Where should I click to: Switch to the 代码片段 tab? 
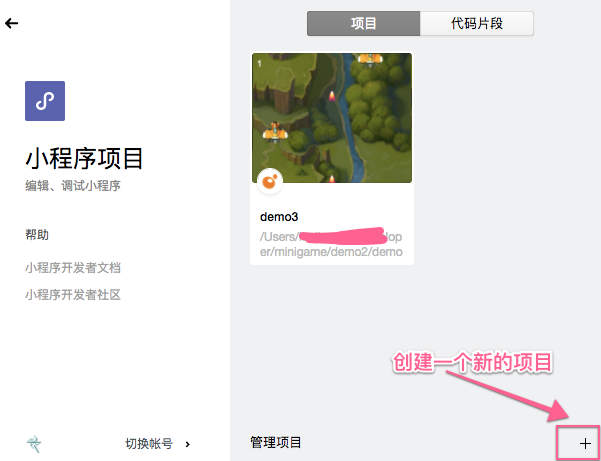[477, 23]
